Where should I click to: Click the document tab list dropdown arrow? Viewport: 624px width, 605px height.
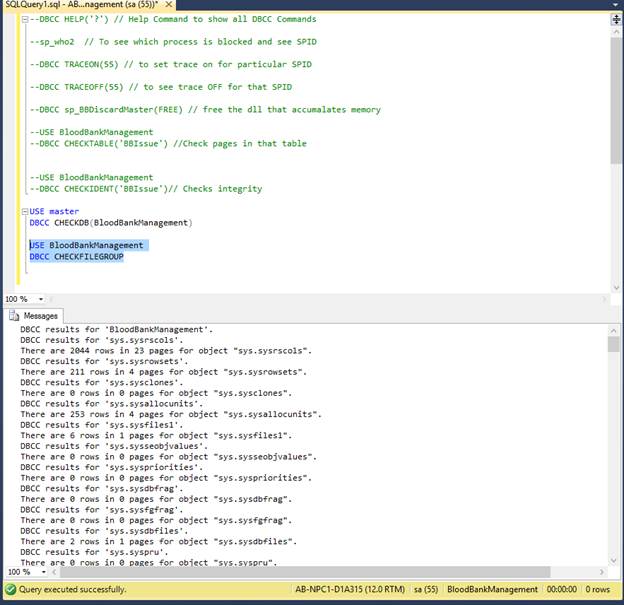coord(616,4)
